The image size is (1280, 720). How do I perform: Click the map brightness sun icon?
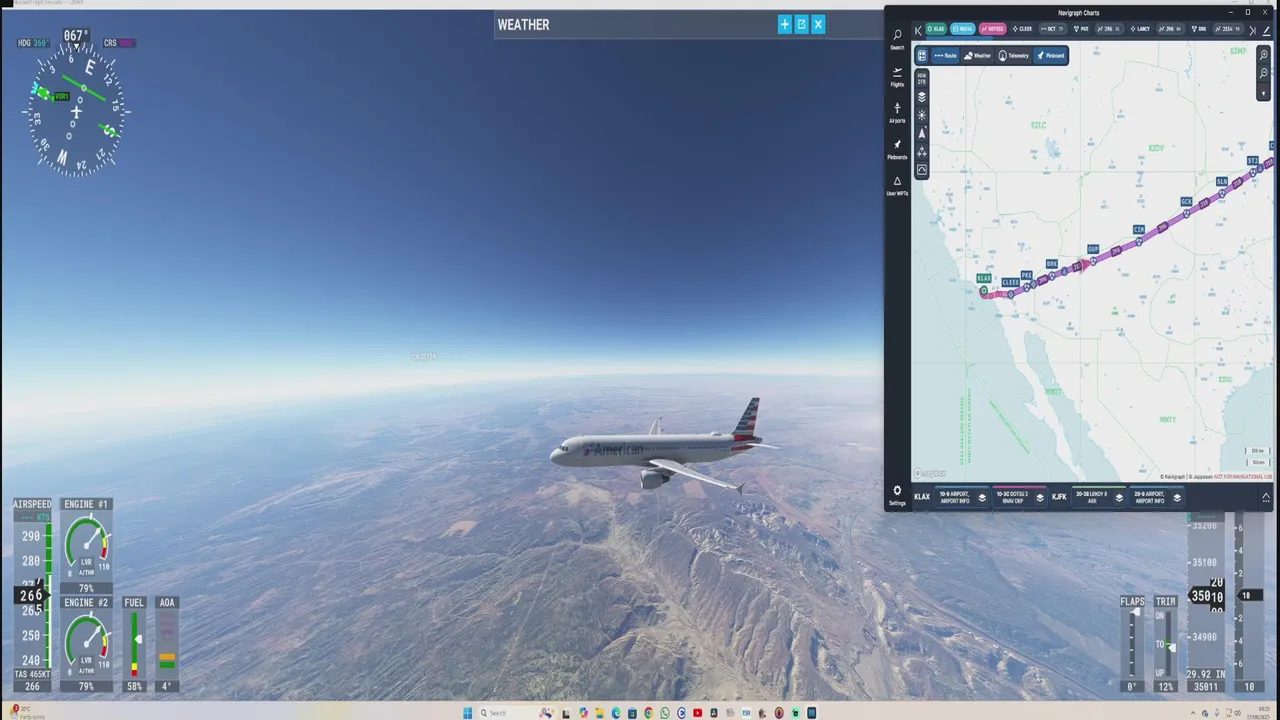pos(922,115)
